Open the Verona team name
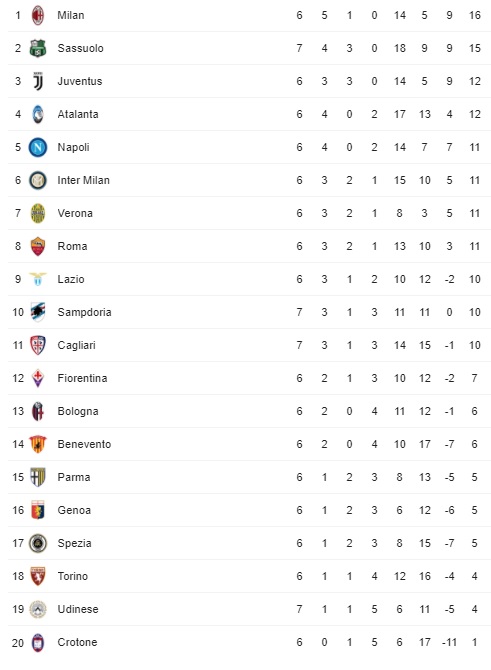 75,213
